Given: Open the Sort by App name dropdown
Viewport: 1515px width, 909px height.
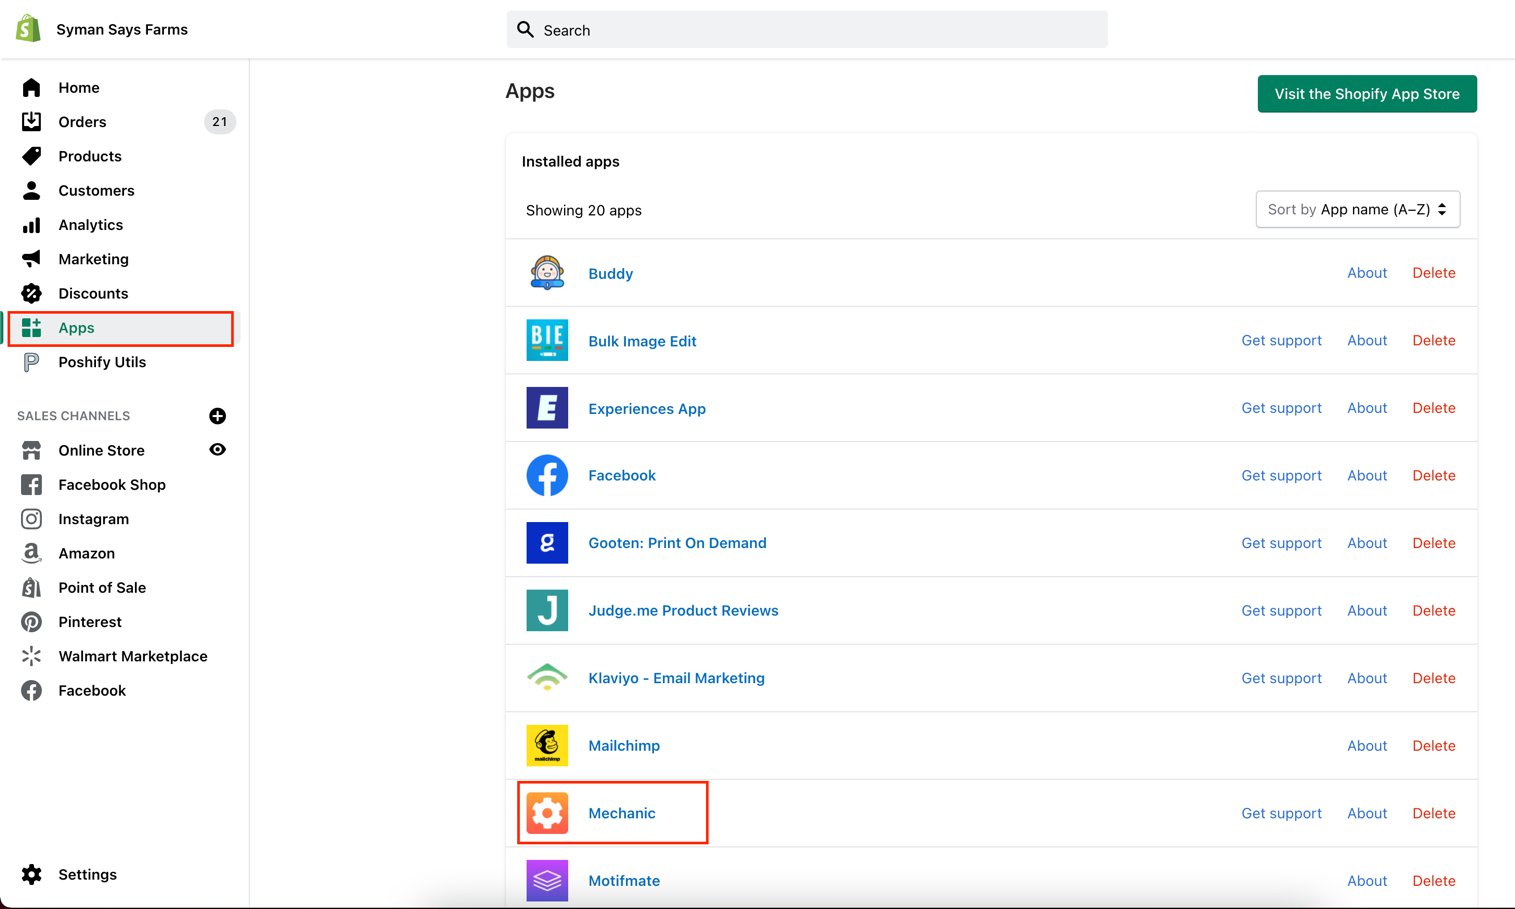Looking at the screenshot, I should tap(1357, 210).
